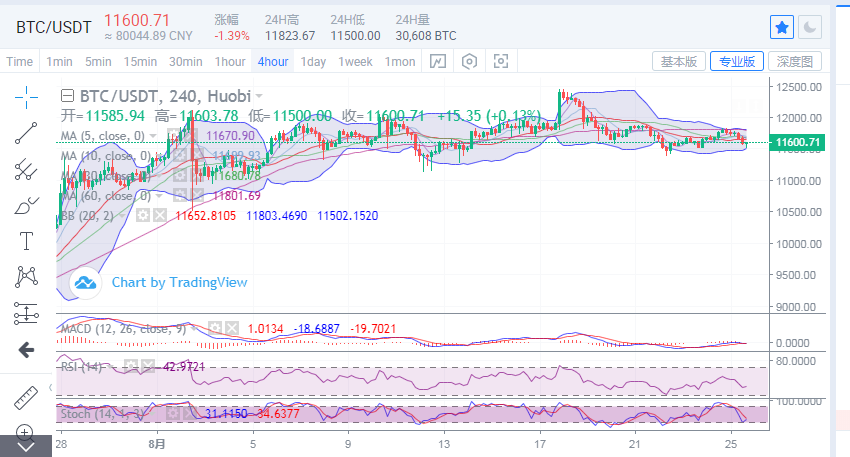Select the 1min interval
This screenshot has width=850, height=457.
coord(59,61)
